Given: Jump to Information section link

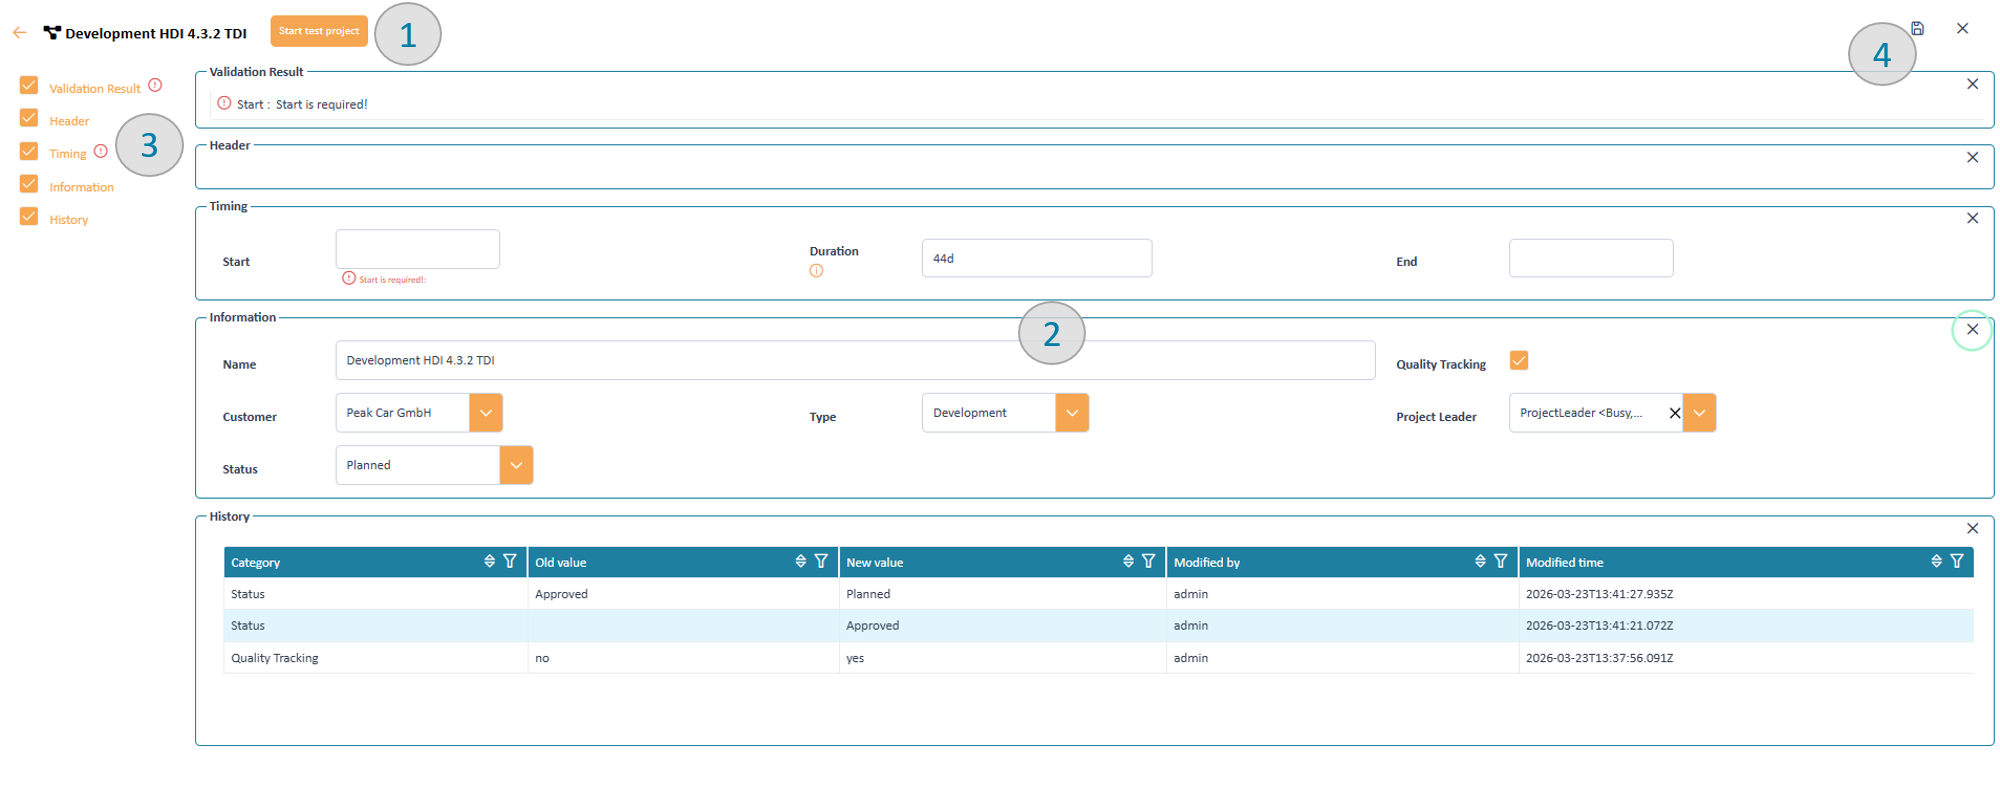Looking at the screenshot, I should tap(81, 187).
